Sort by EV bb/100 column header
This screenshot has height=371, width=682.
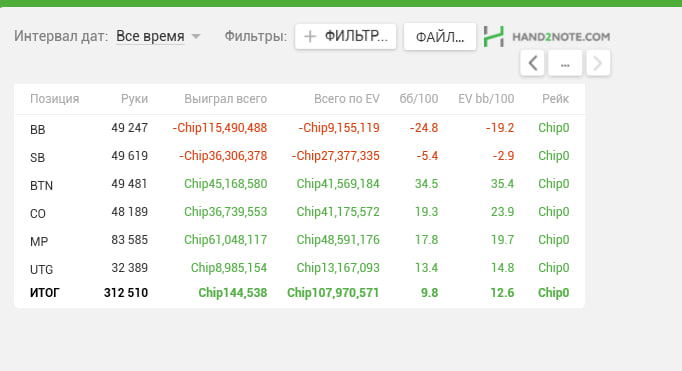(486, 99)
